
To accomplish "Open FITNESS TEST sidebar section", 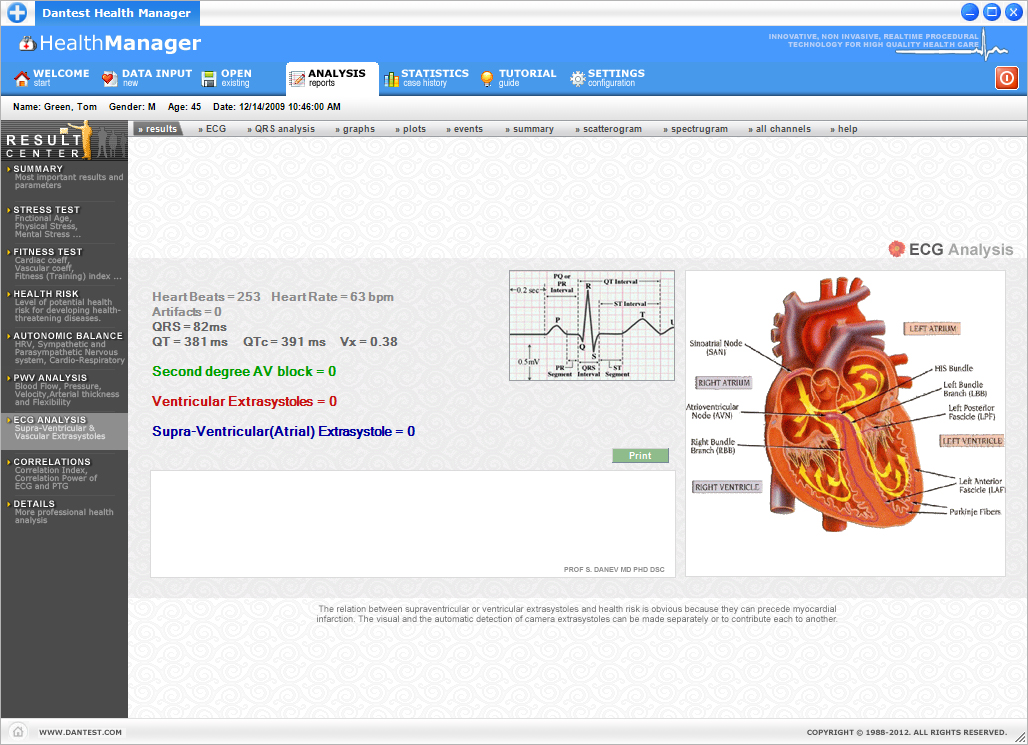I will pos(64,264).
